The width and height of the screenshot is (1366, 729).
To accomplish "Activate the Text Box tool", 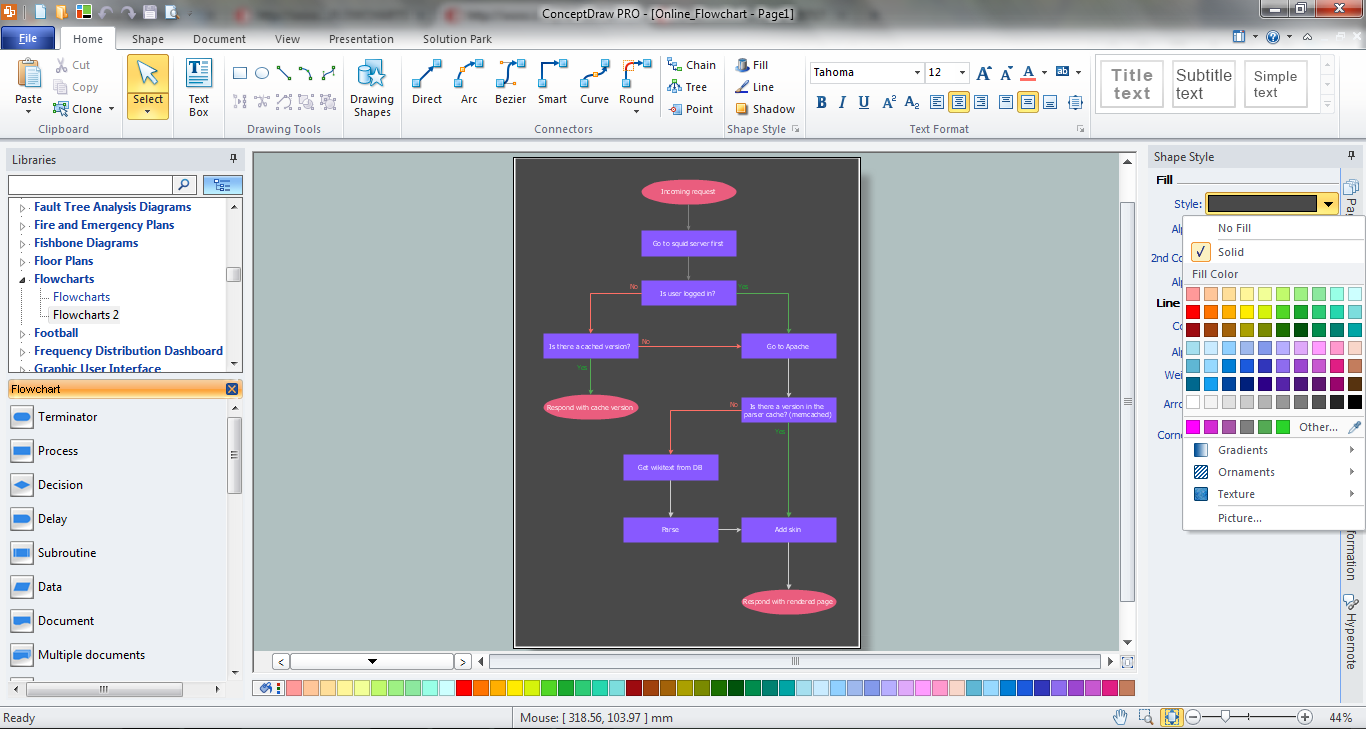I will point(198,85).
